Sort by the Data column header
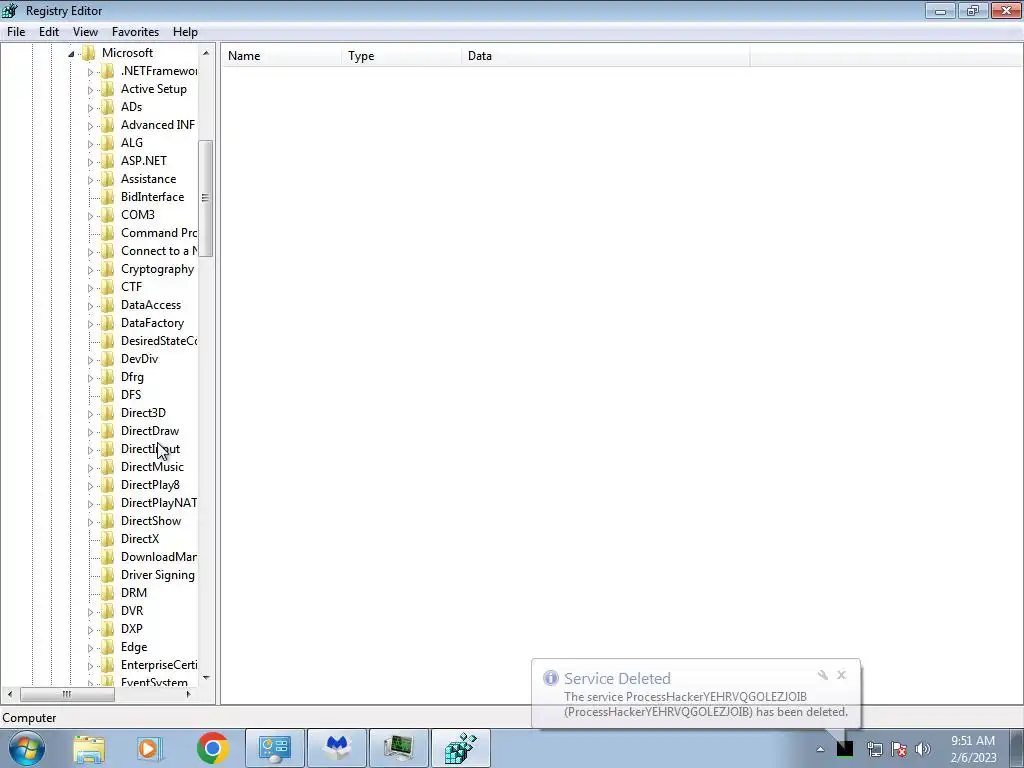This screenshot has height=768, width=1024. tap(605, 56)
